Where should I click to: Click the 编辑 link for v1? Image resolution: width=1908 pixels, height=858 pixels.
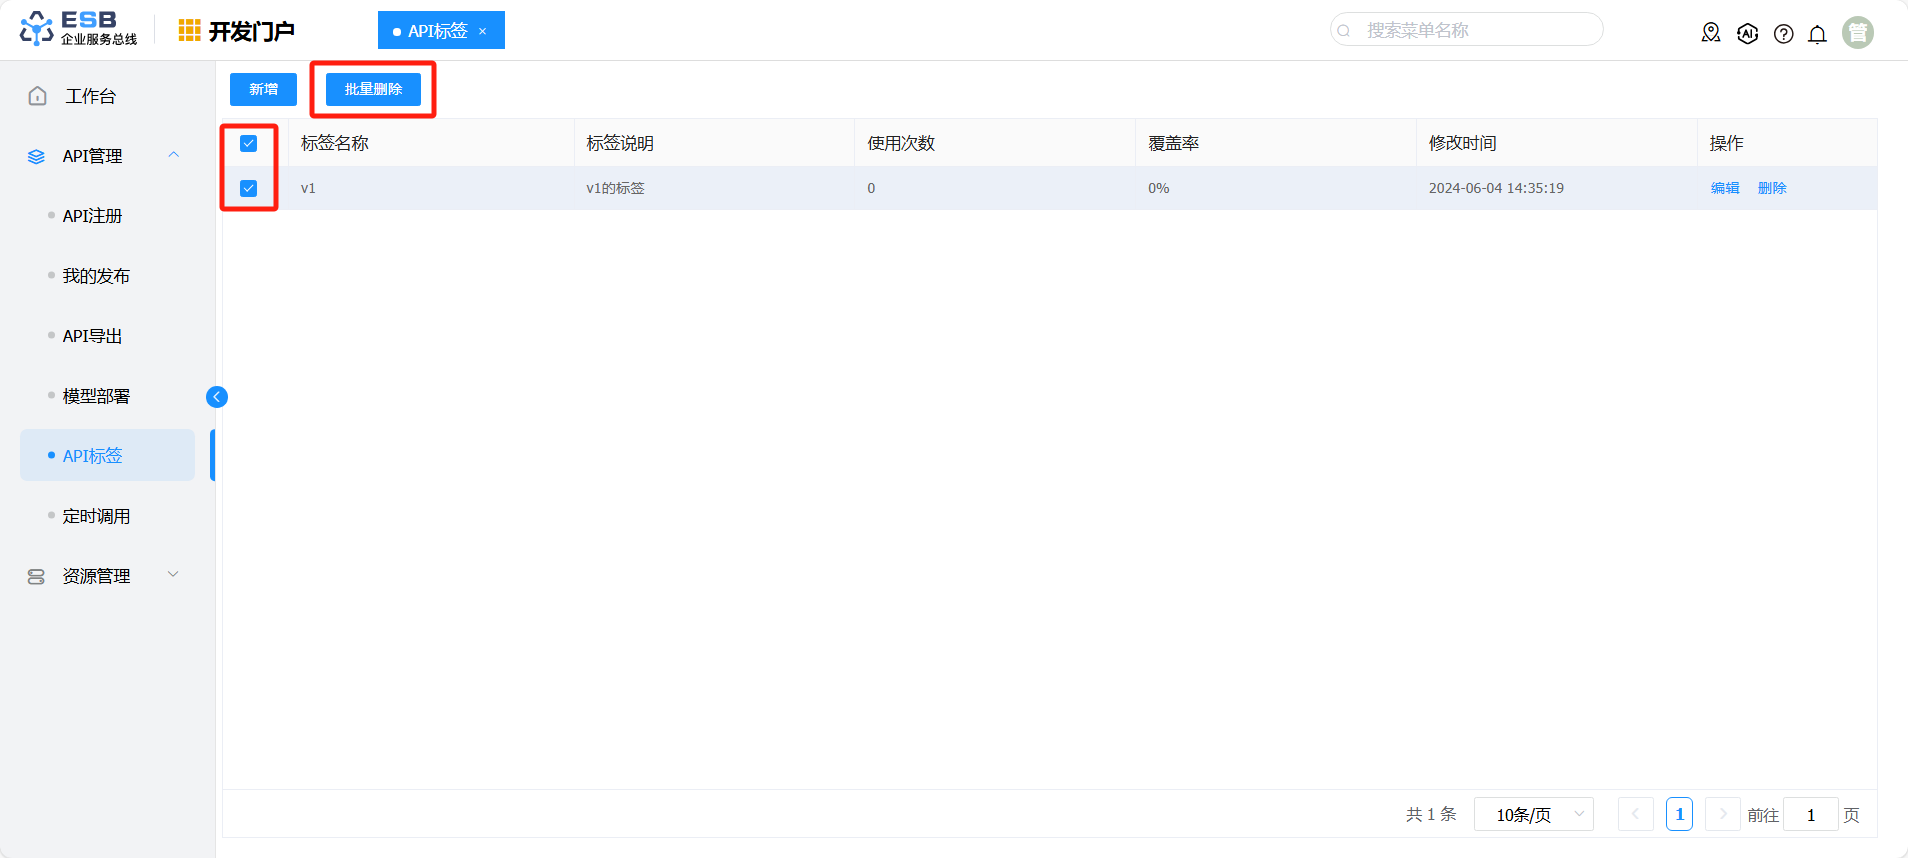pyautogui.click(x=1725, y=188)
